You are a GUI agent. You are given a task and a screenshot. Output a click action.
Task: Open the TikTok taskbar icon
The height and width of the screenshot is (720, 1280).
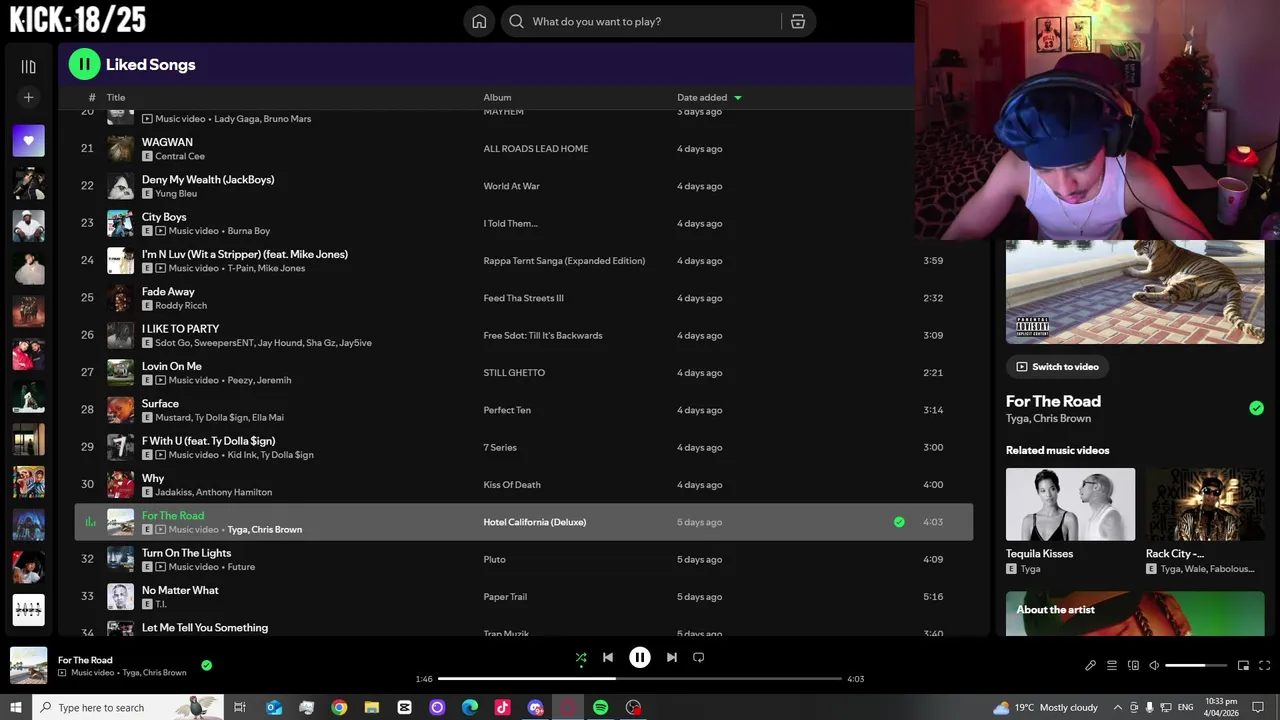point(502,707)
